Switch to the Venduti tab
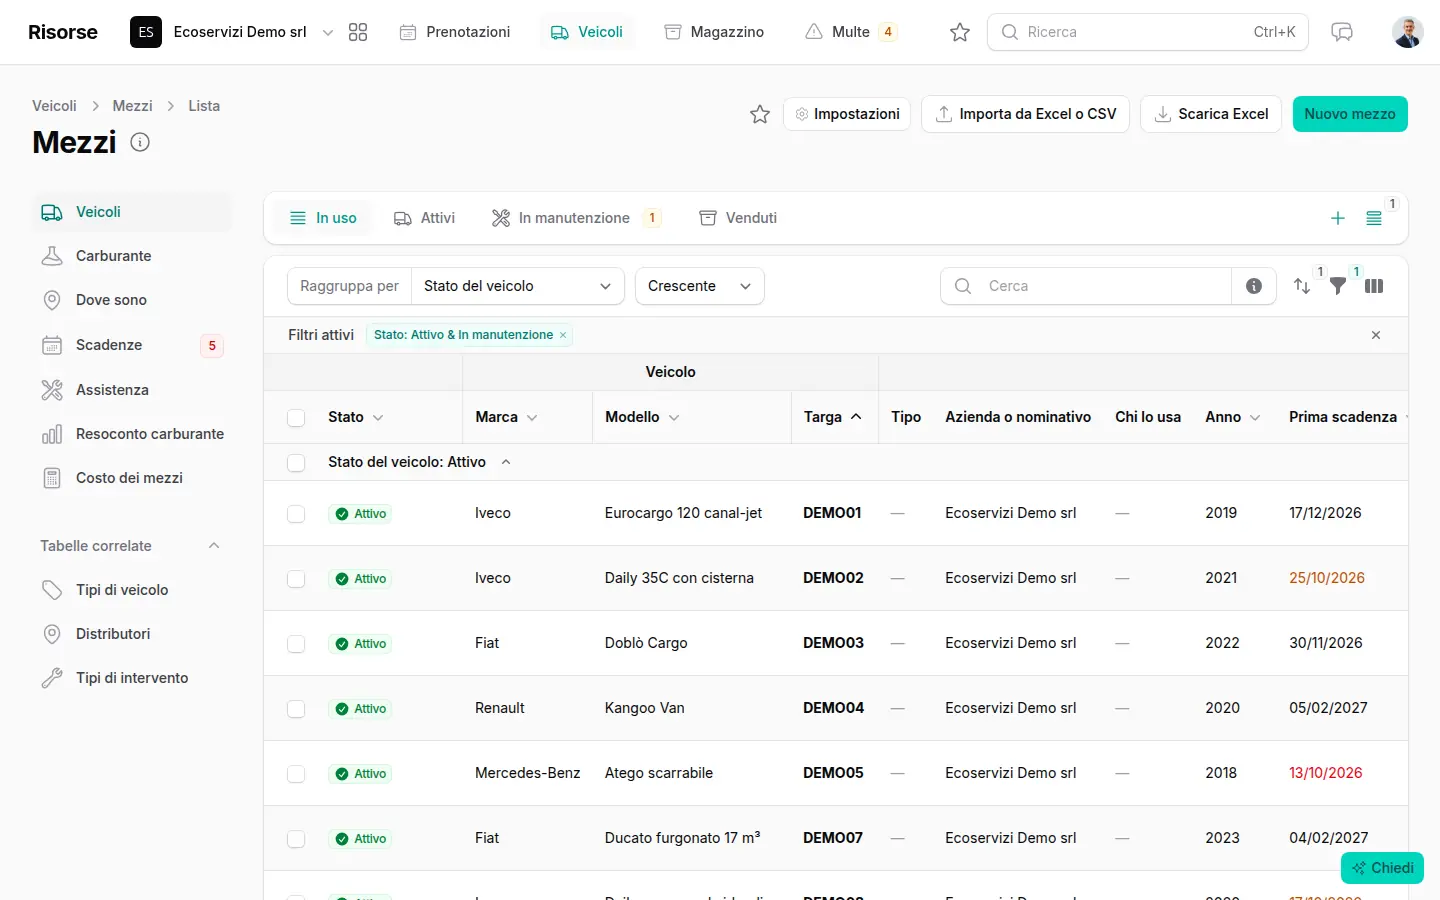The image size is (1440, 900). click(738, 218)
